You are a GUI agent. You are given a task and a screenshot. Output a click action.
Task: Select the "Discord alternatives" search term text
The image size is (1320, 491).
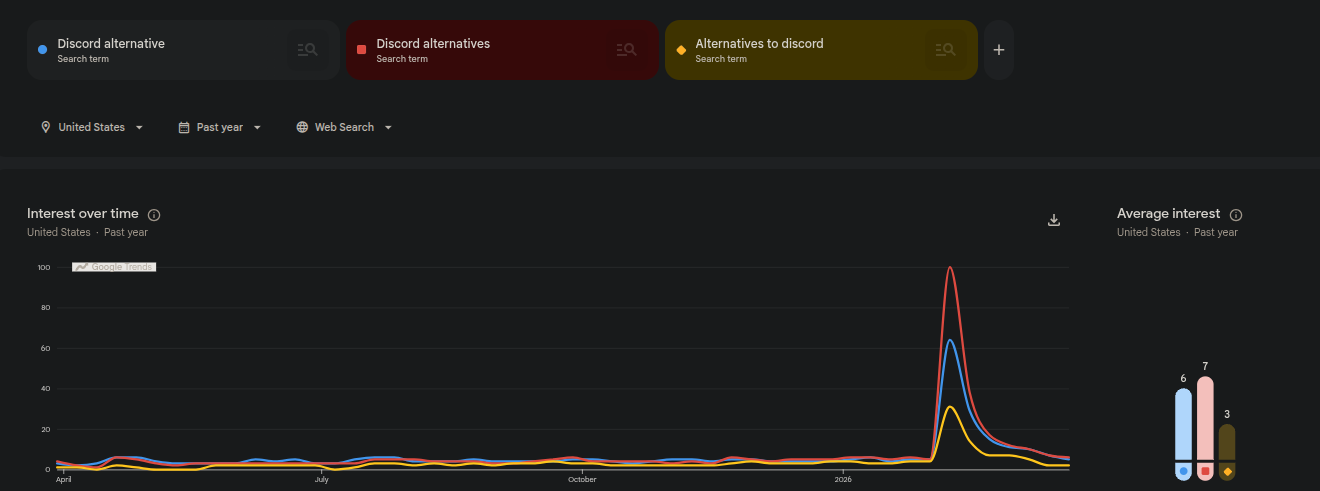[x=433, y=44]
